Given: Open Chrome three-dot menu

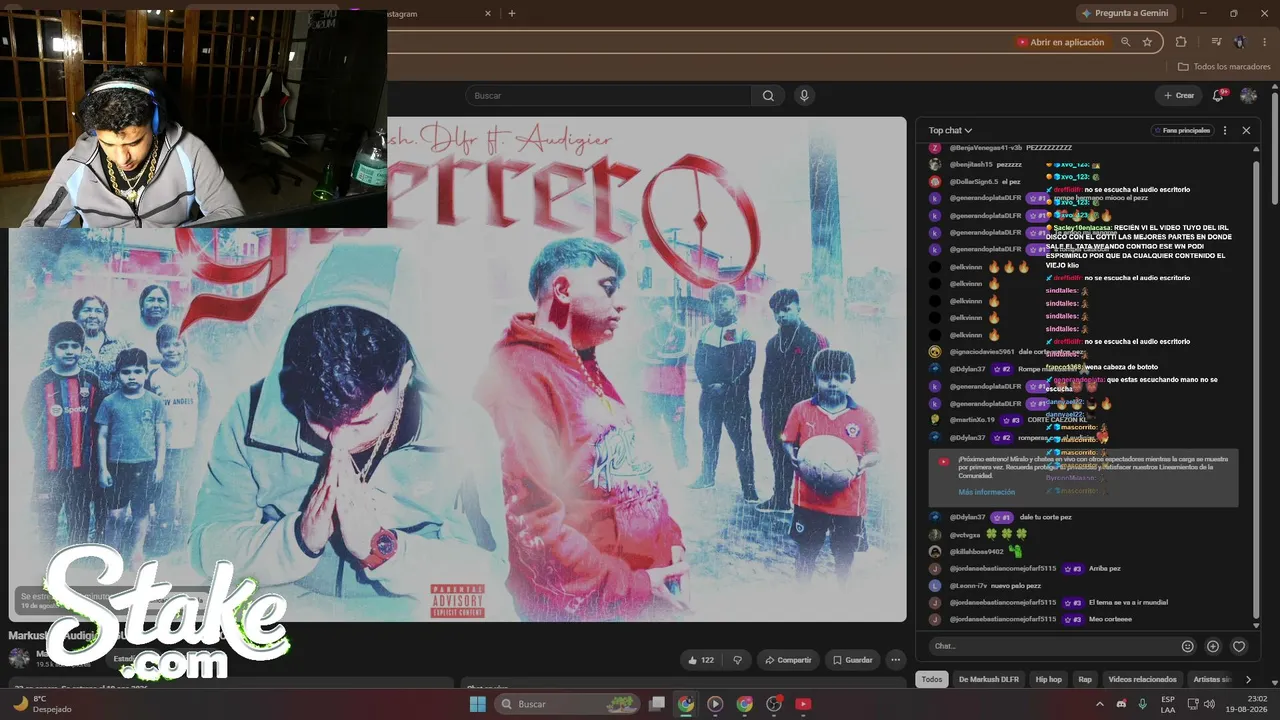Looking at the screenshot, I should (x=1266, y=42).
